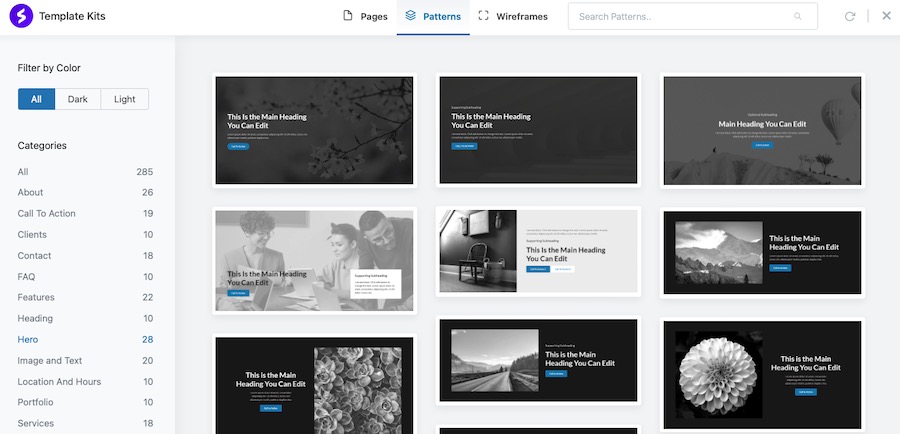Open the Pages tab

365,17
